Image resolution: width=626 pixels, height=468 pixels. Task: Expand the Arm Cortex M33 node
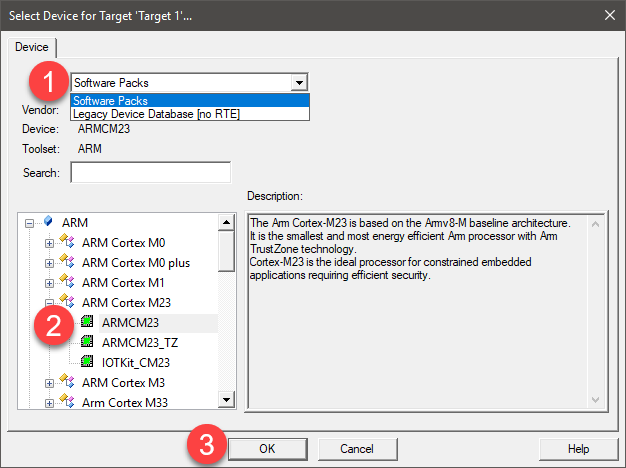click(x=49, y=403)
